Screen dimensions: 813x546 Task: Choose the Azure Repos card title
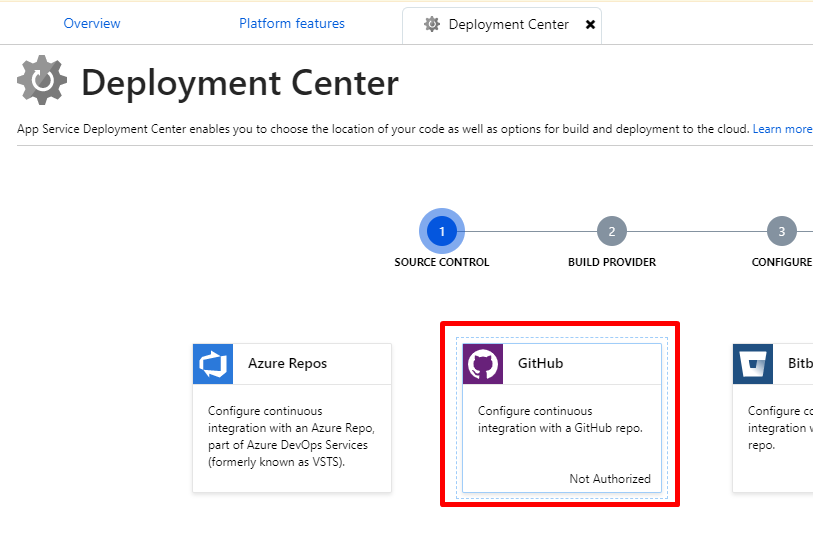[x=287, y=363]
